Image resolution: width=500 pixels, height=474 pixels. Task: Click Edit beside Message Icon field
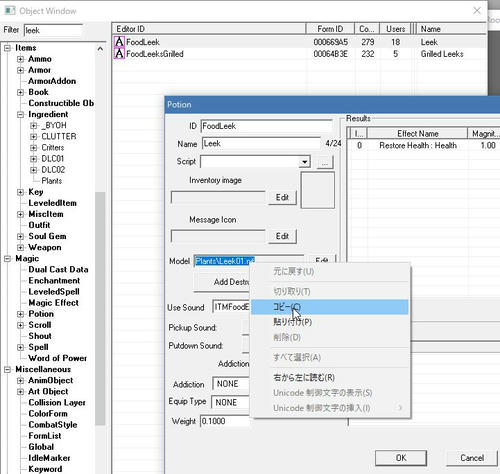tap(282, 236)
